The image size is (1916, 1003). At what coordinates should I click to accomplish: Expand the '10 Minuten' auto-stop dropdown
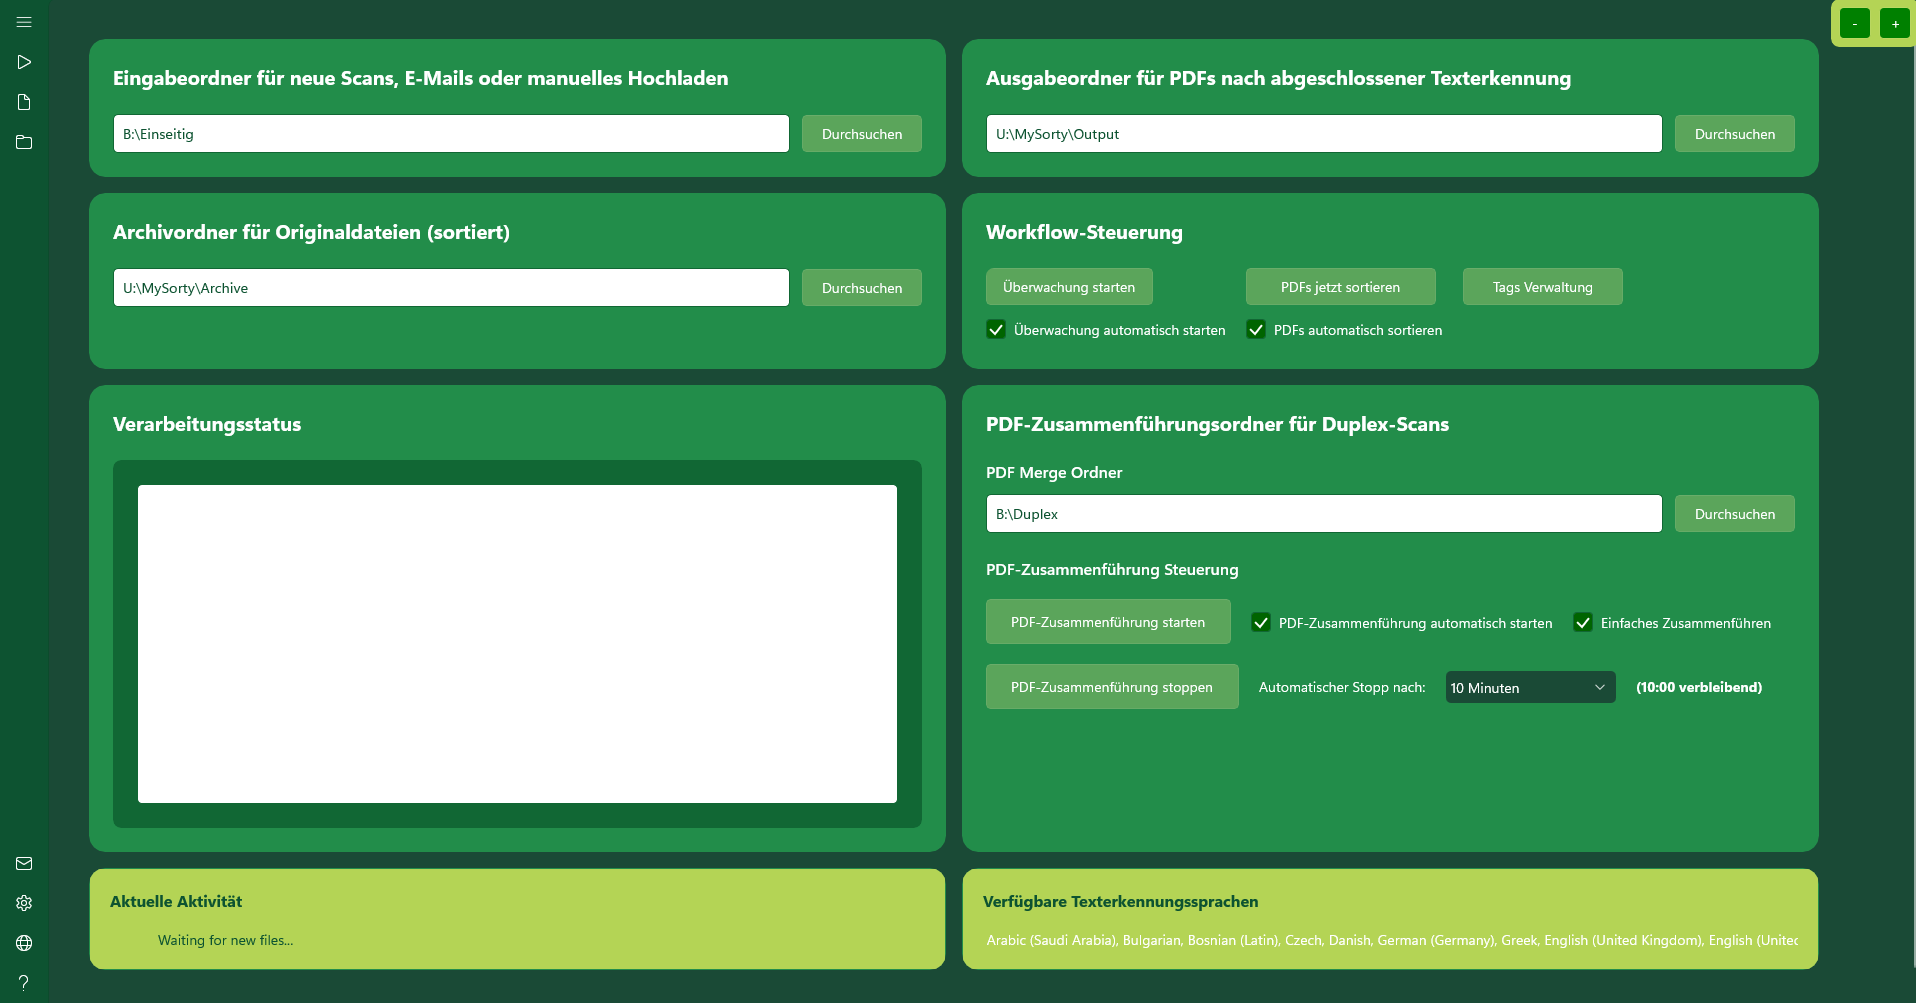1529,687
